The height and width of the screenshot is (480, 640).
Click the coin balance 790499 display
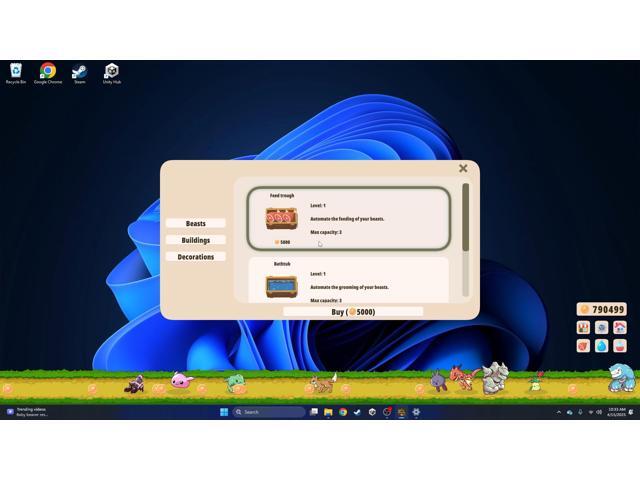click(602, 309)
